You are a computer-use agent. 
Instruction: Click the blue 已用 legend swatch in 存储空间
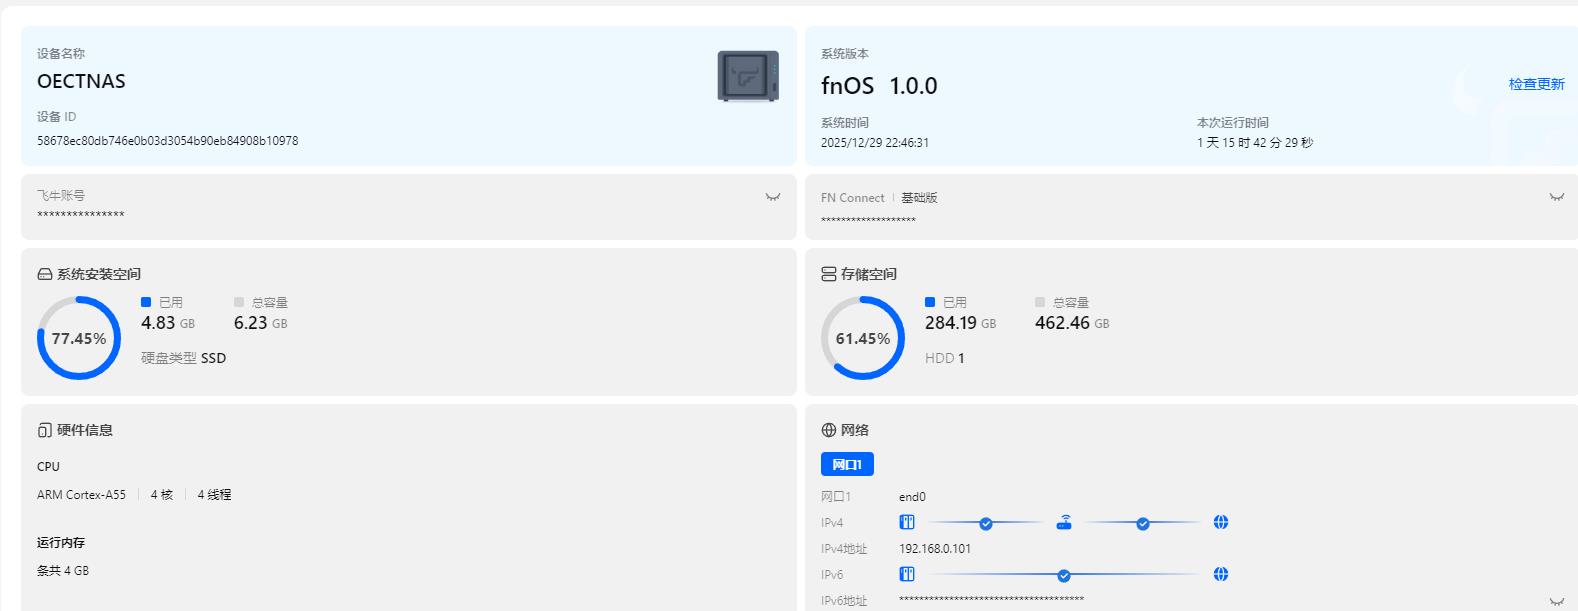click(930, 302)
